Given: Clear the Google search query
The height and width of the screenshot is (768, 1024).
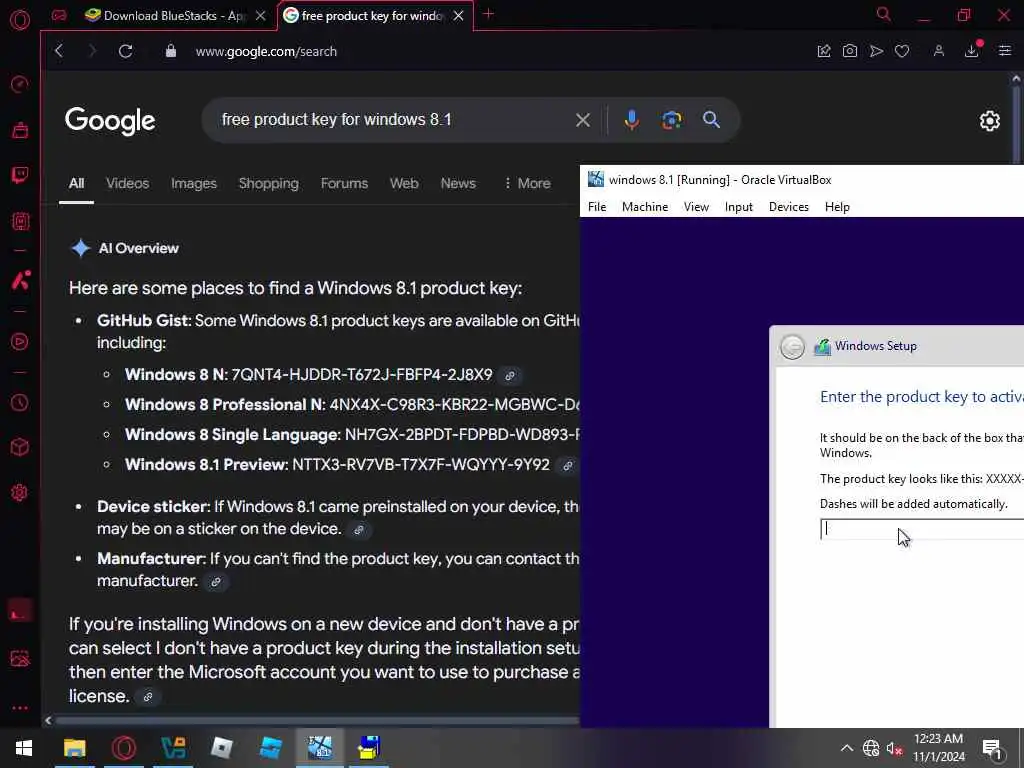Looking at the screenshot, I should coord(583,120).
